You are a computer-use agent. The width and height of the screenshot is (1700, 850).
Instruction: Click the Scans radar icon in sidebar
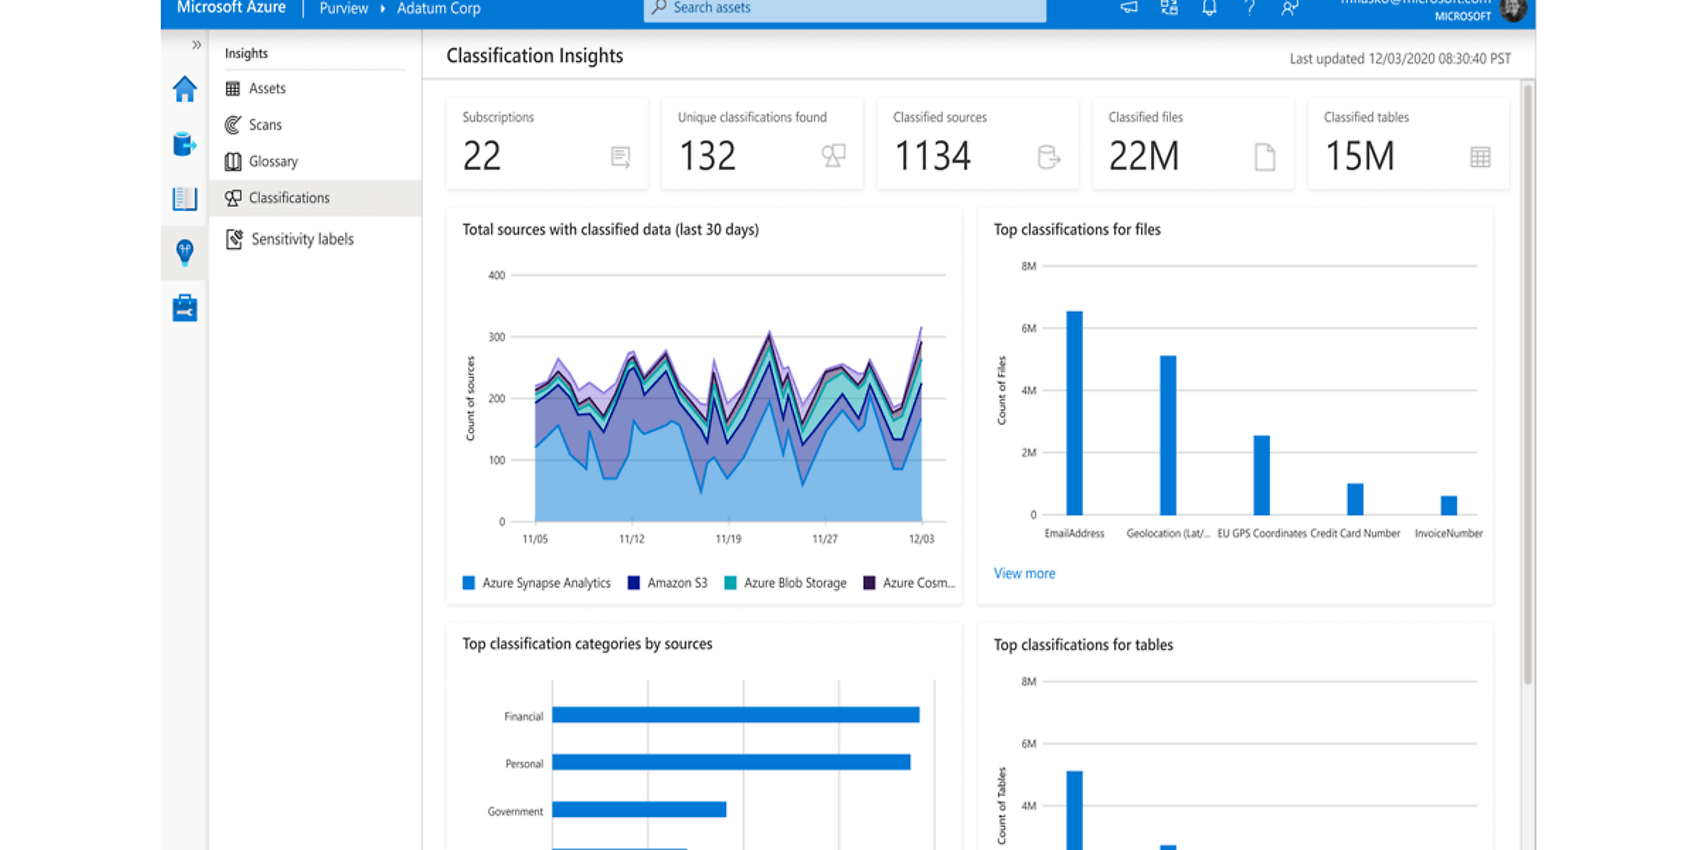click(x=233, y=125)
